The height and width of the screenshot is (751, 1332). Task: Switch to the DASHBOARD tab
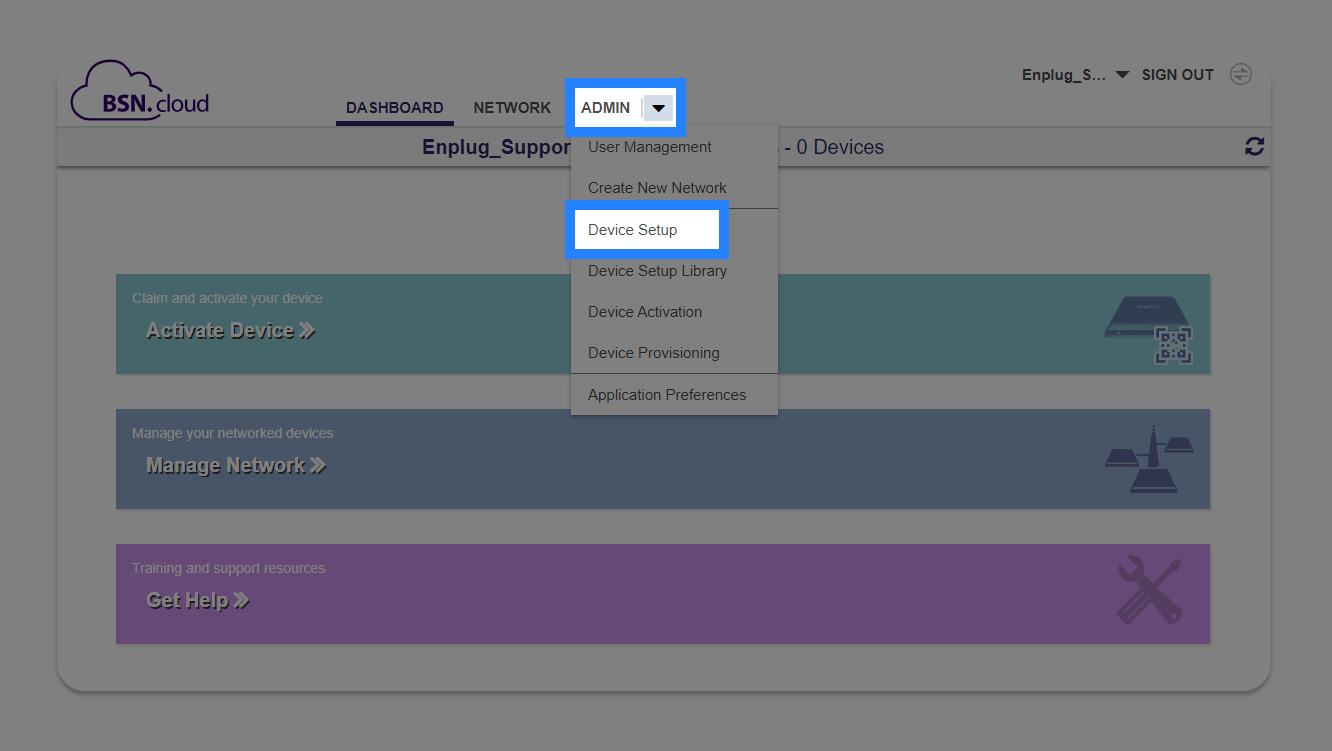[394, 107]
